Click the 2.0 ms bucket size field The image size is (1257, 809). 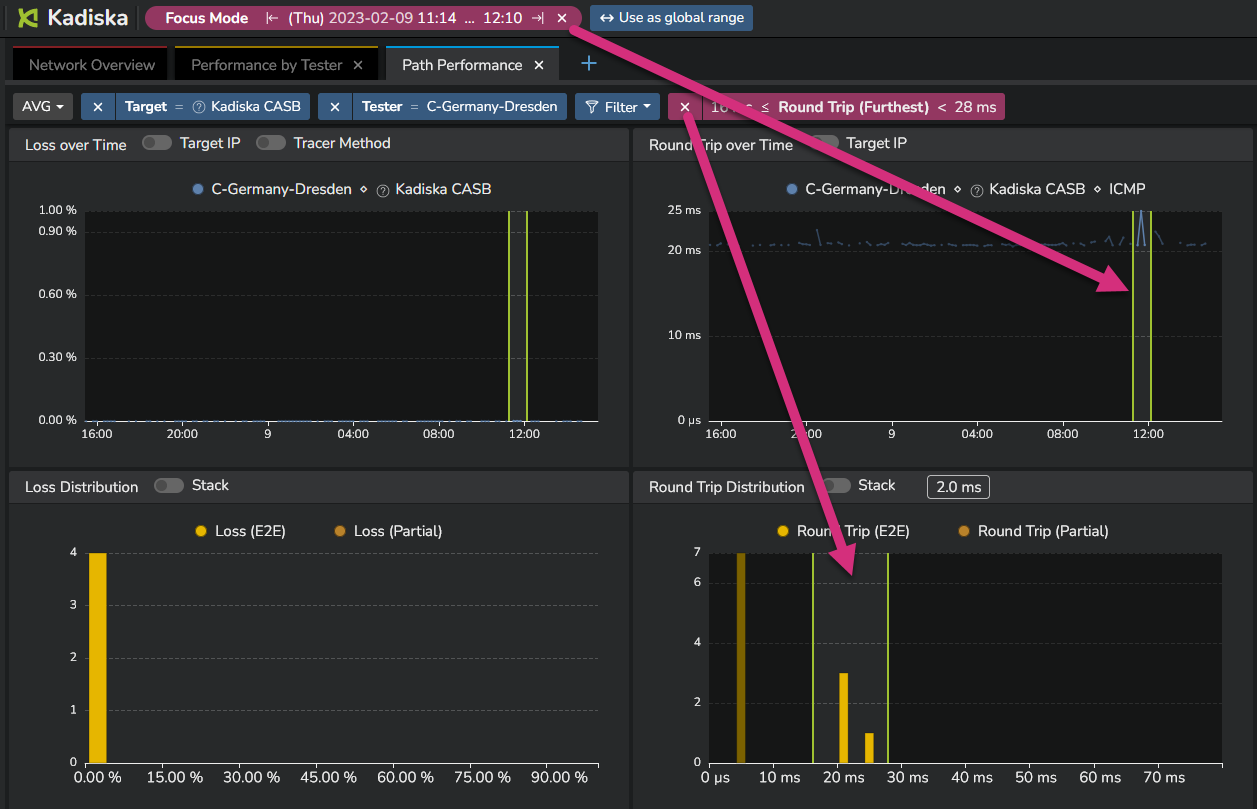pyautogui.click(x=958, y=487)
